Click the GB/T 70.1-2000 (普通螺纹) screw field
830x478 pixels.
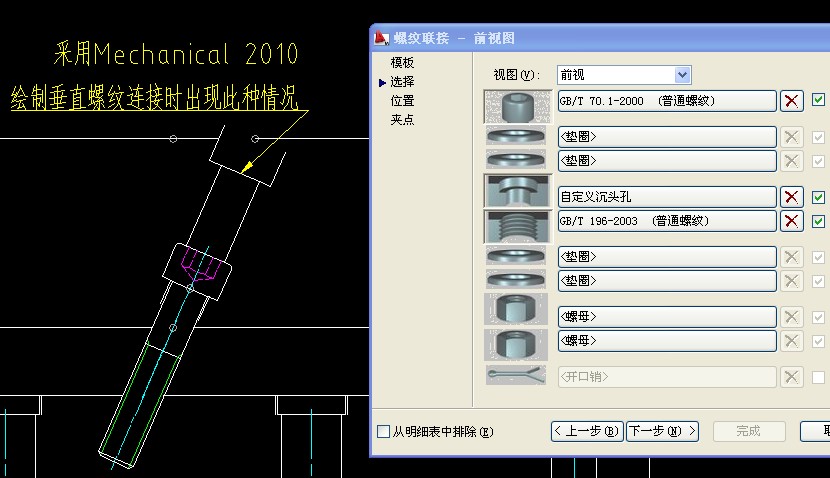pyautogui.click(x=667, y=101)
